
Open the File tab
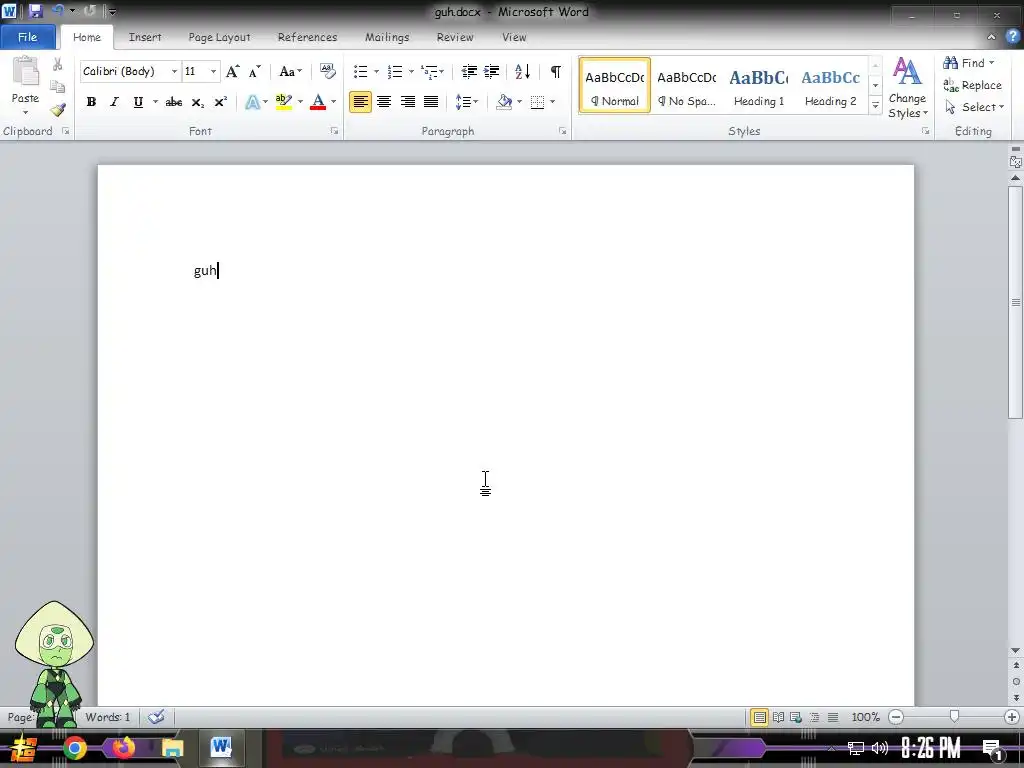pyautogui.click(x=27, y=37)
